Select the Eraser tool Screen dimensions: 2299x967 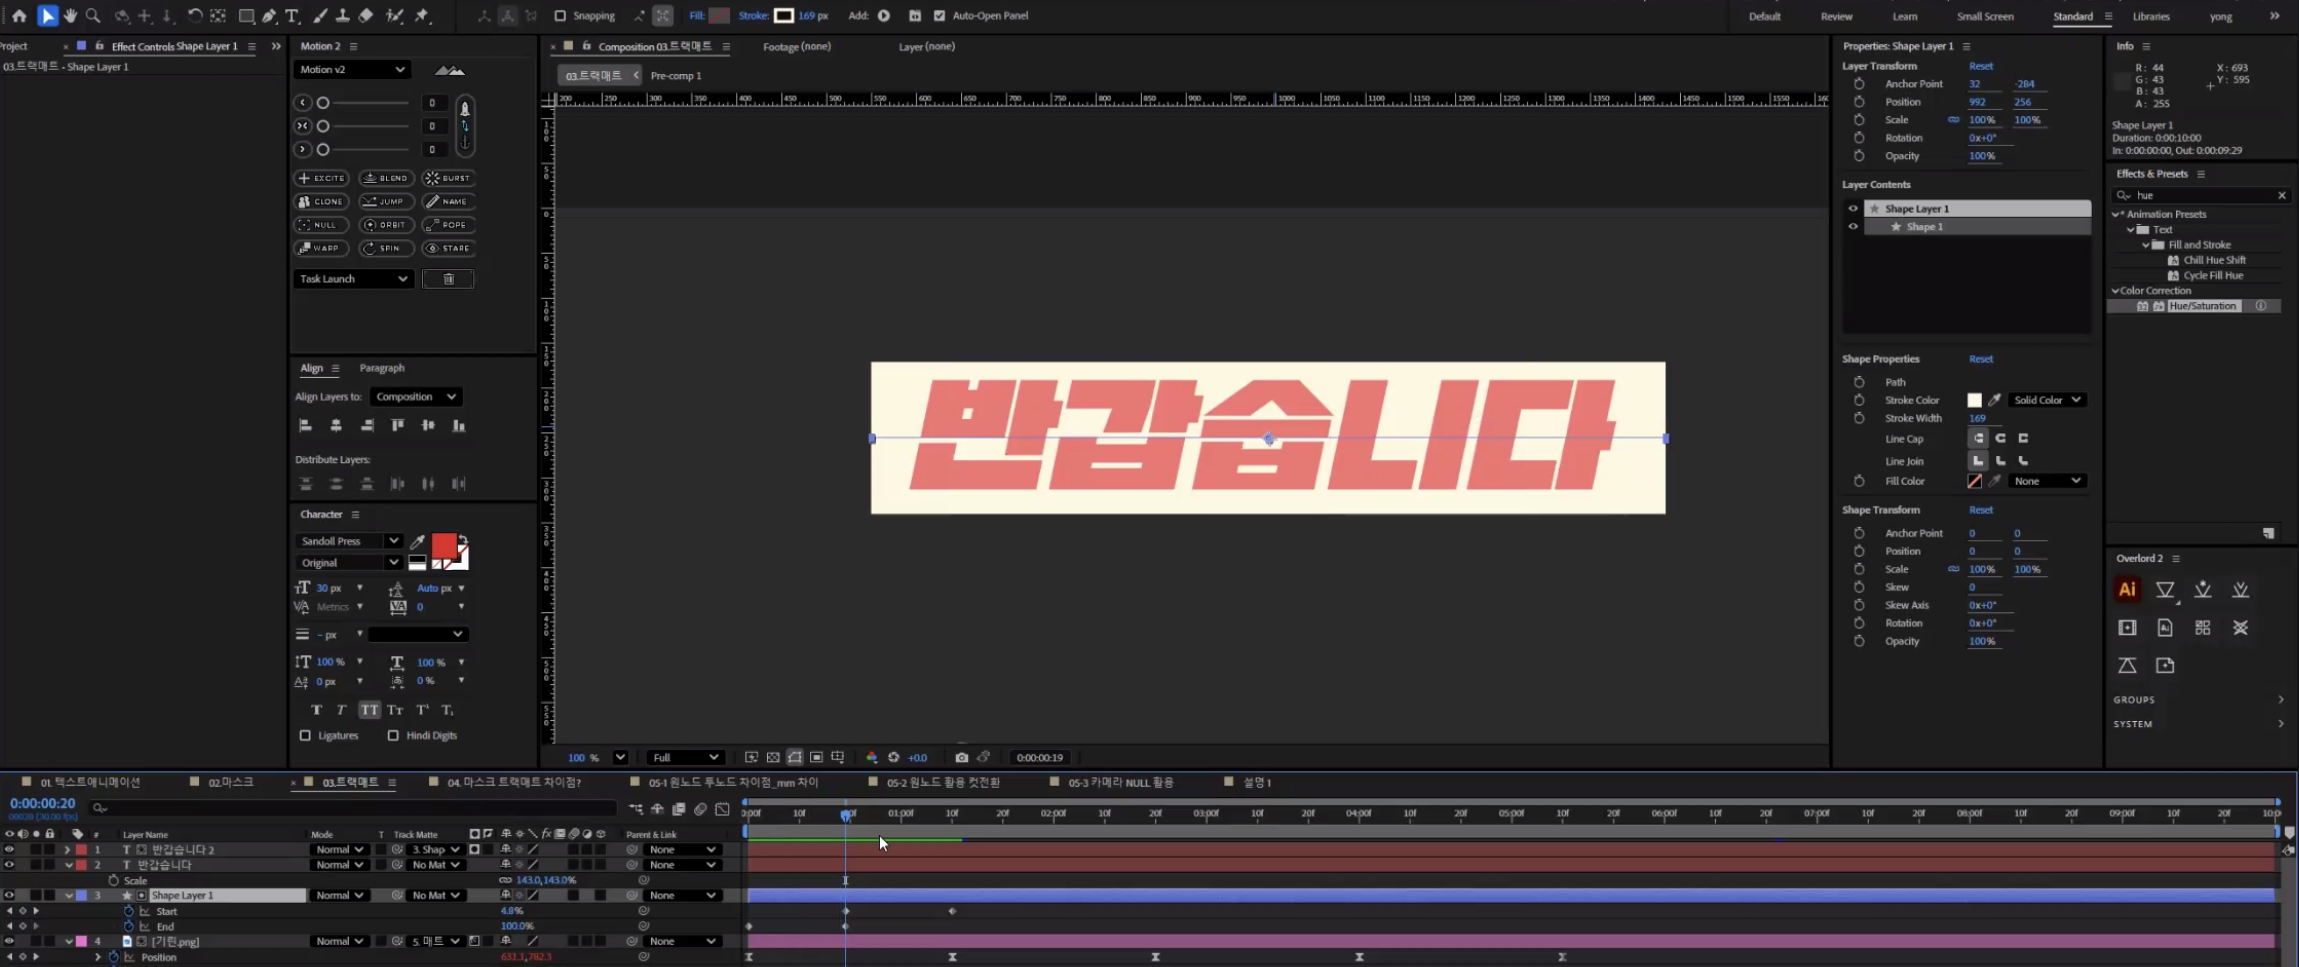point(366,16)
